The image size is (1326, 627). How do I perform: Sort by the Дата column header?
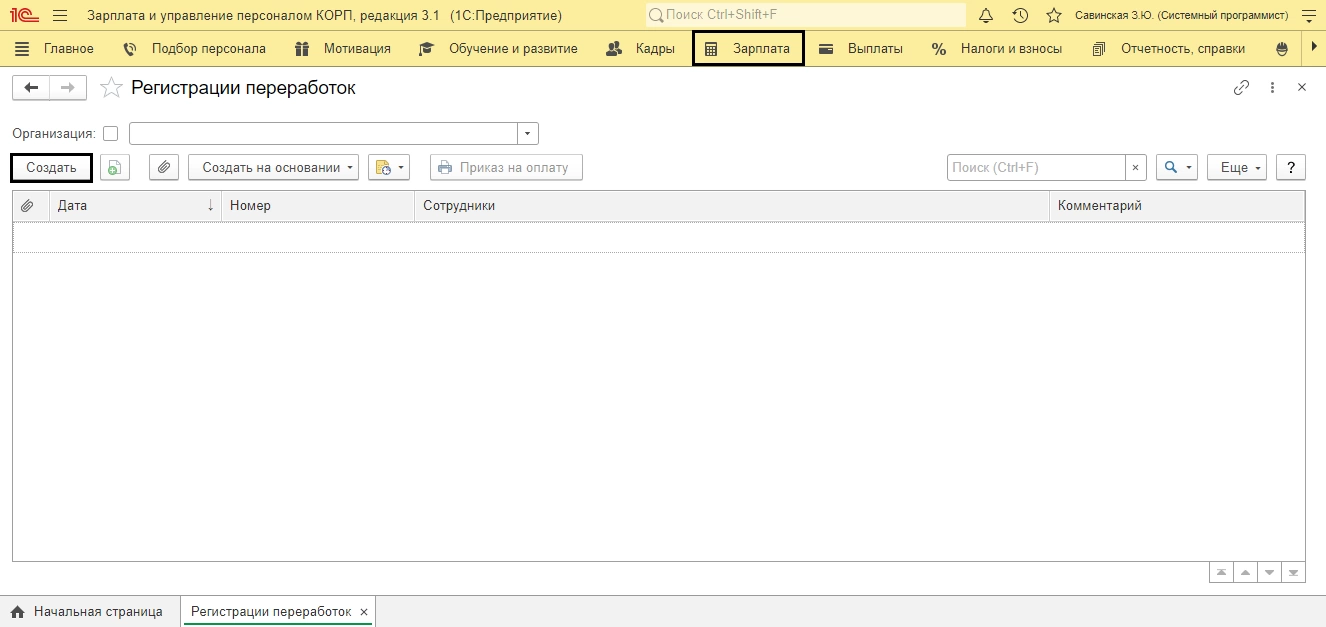(135, 206)
